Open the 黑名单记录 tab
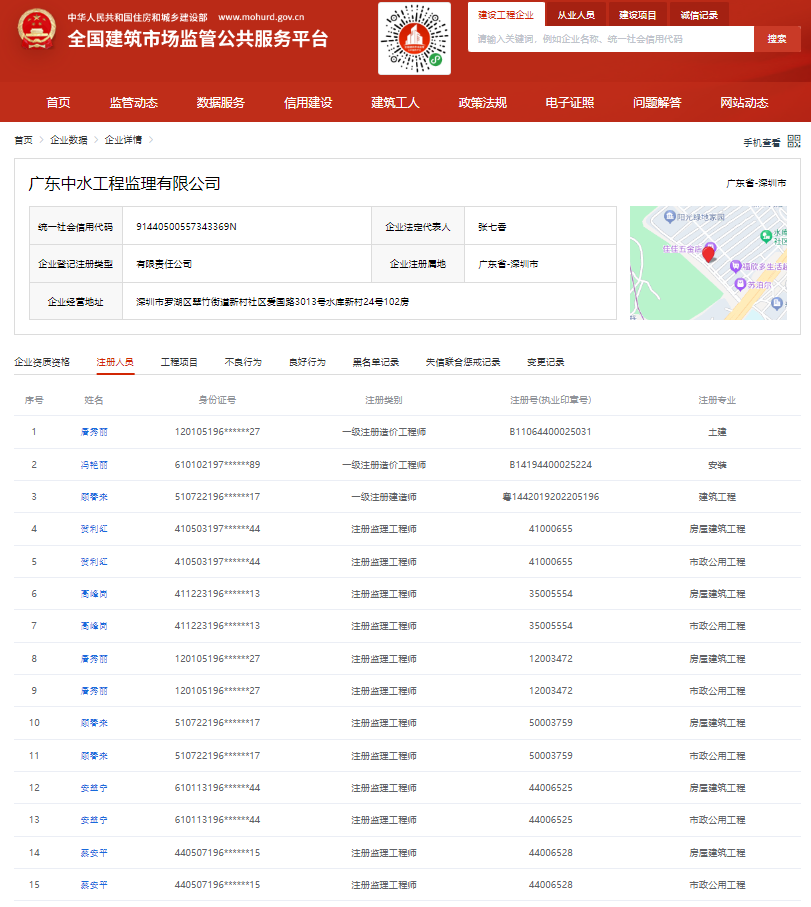Screen dimensions: 811x907 point(375,360)
